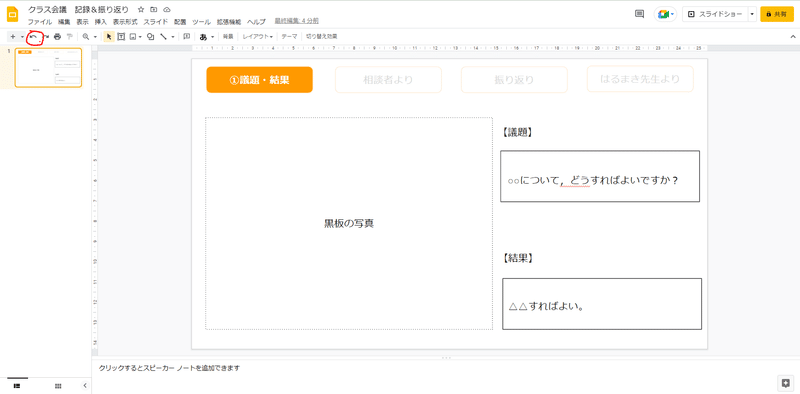Image resolution: width=800 pixels, height=394 pixels.
Task: Open the 拡張機能 menu
Action: tap(229, 22)
